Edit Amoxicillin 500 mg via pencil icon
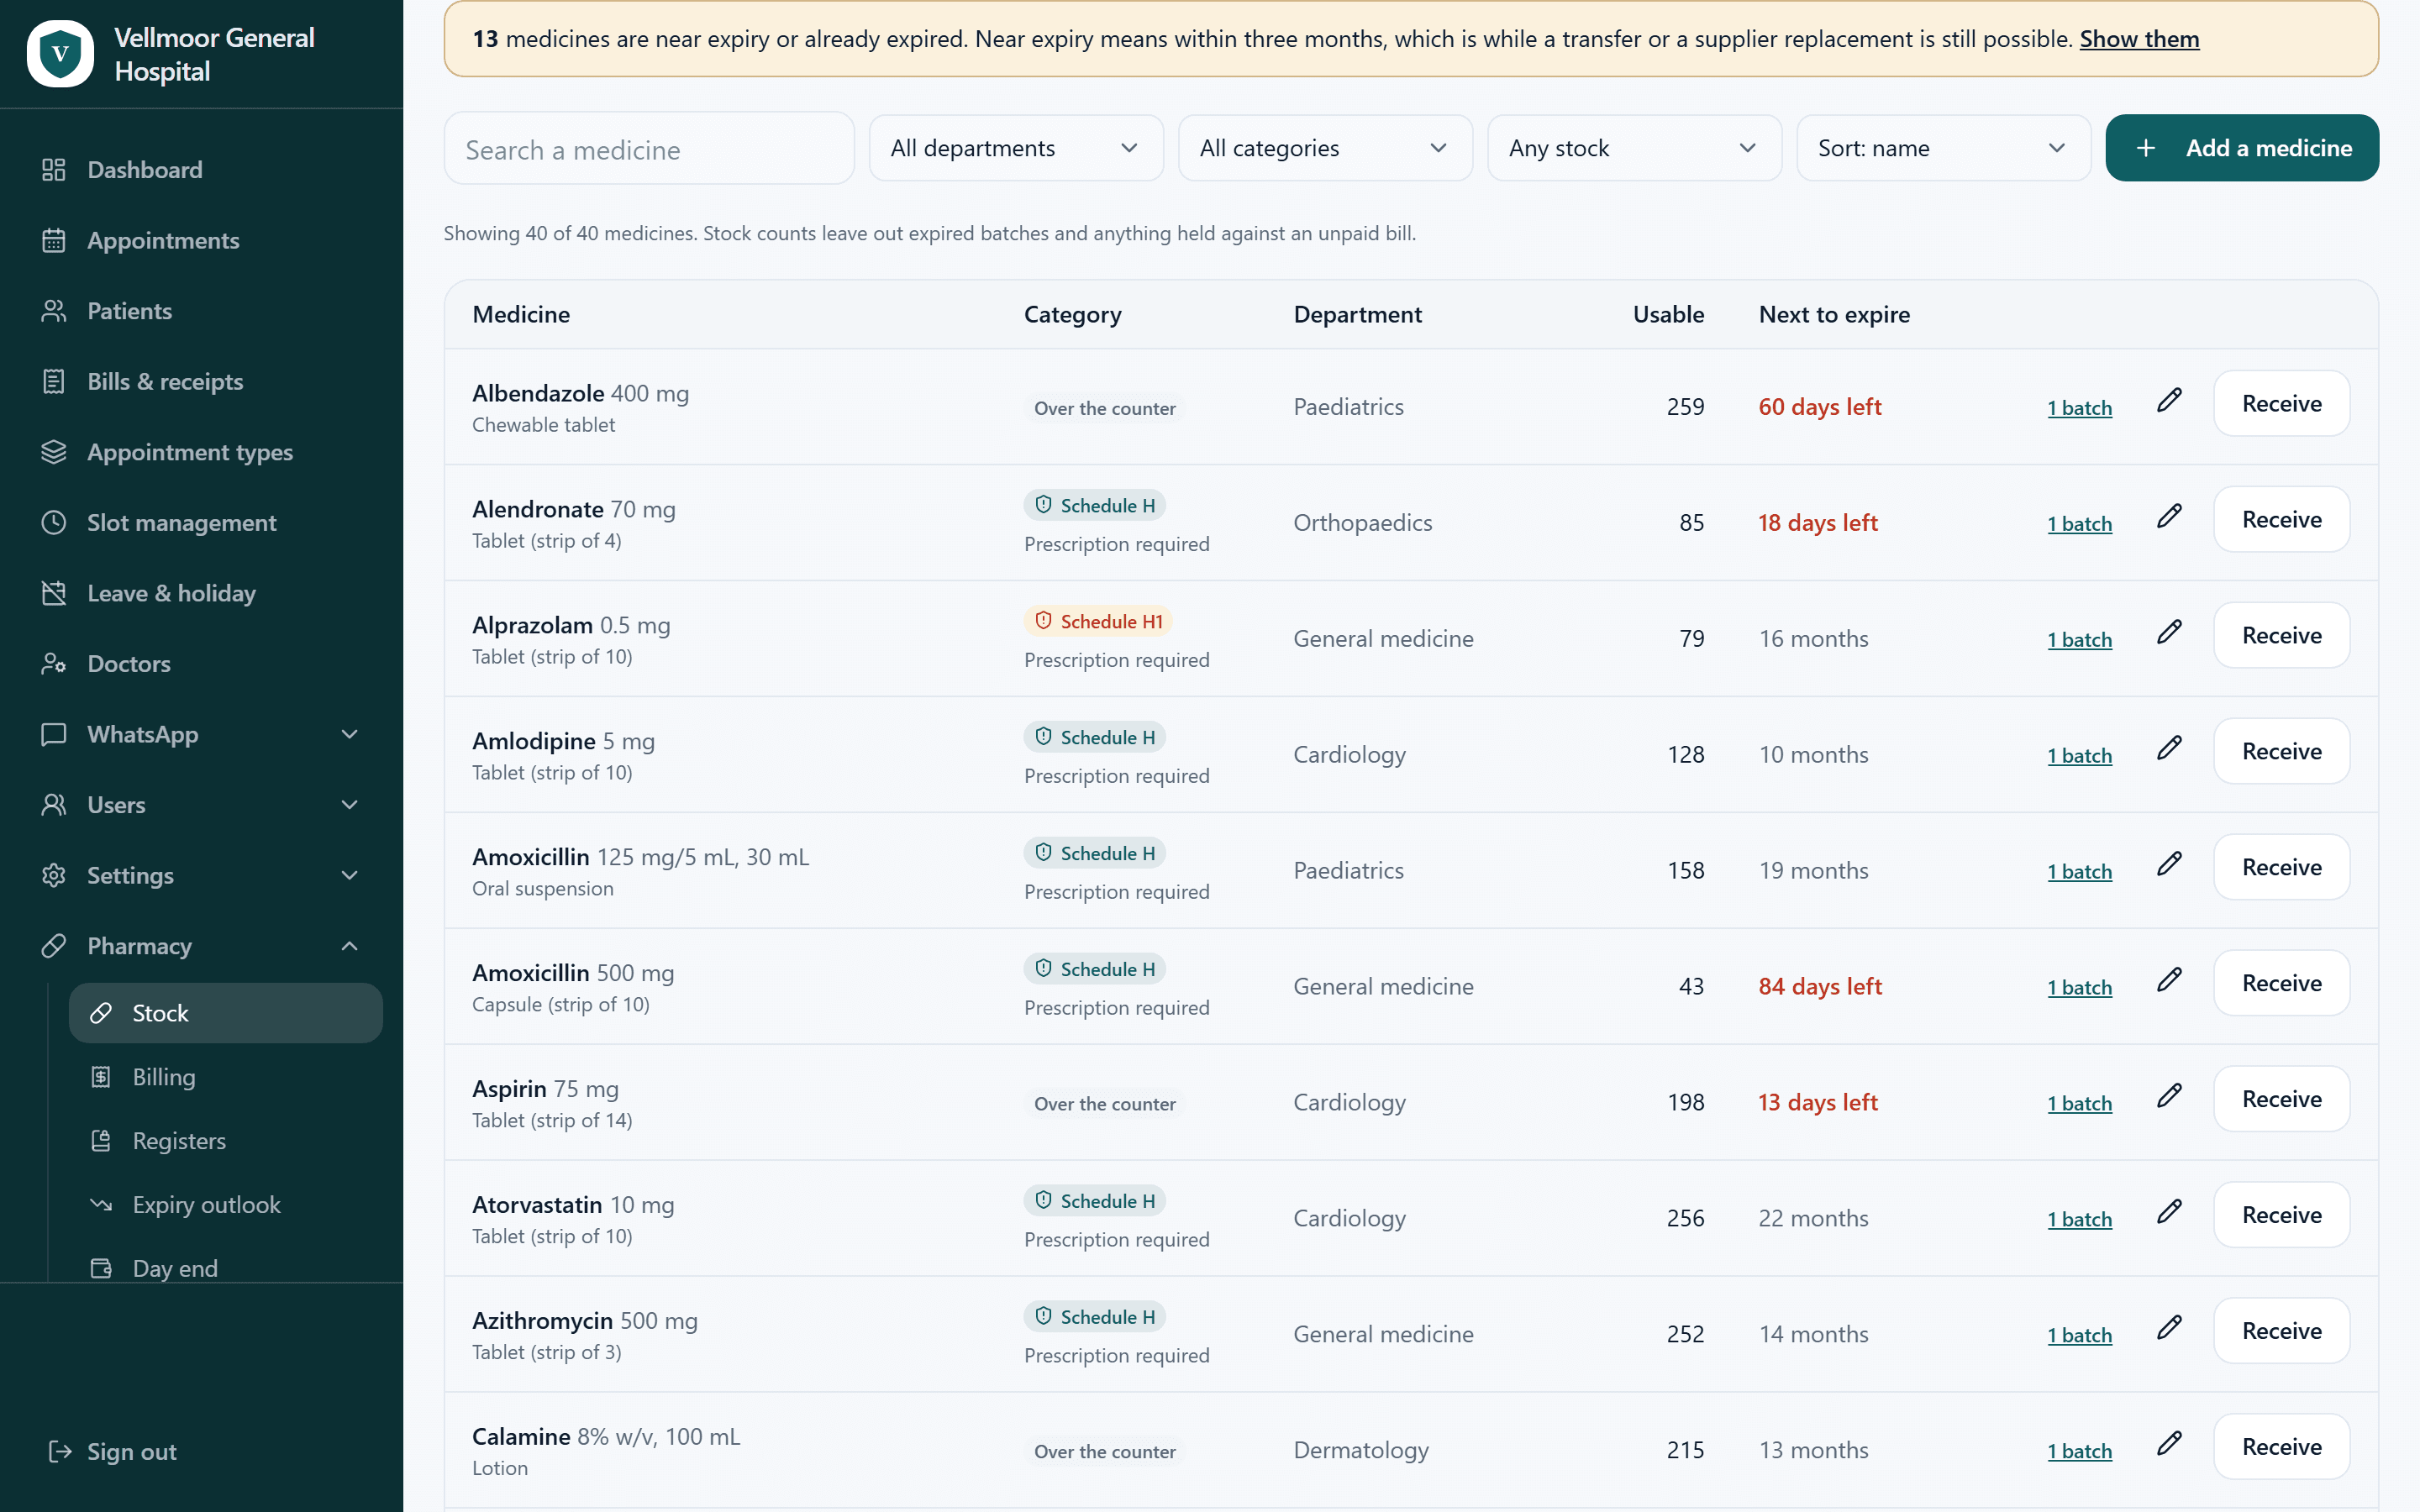2420x1512 pixels. click(x=2169, y=981)
